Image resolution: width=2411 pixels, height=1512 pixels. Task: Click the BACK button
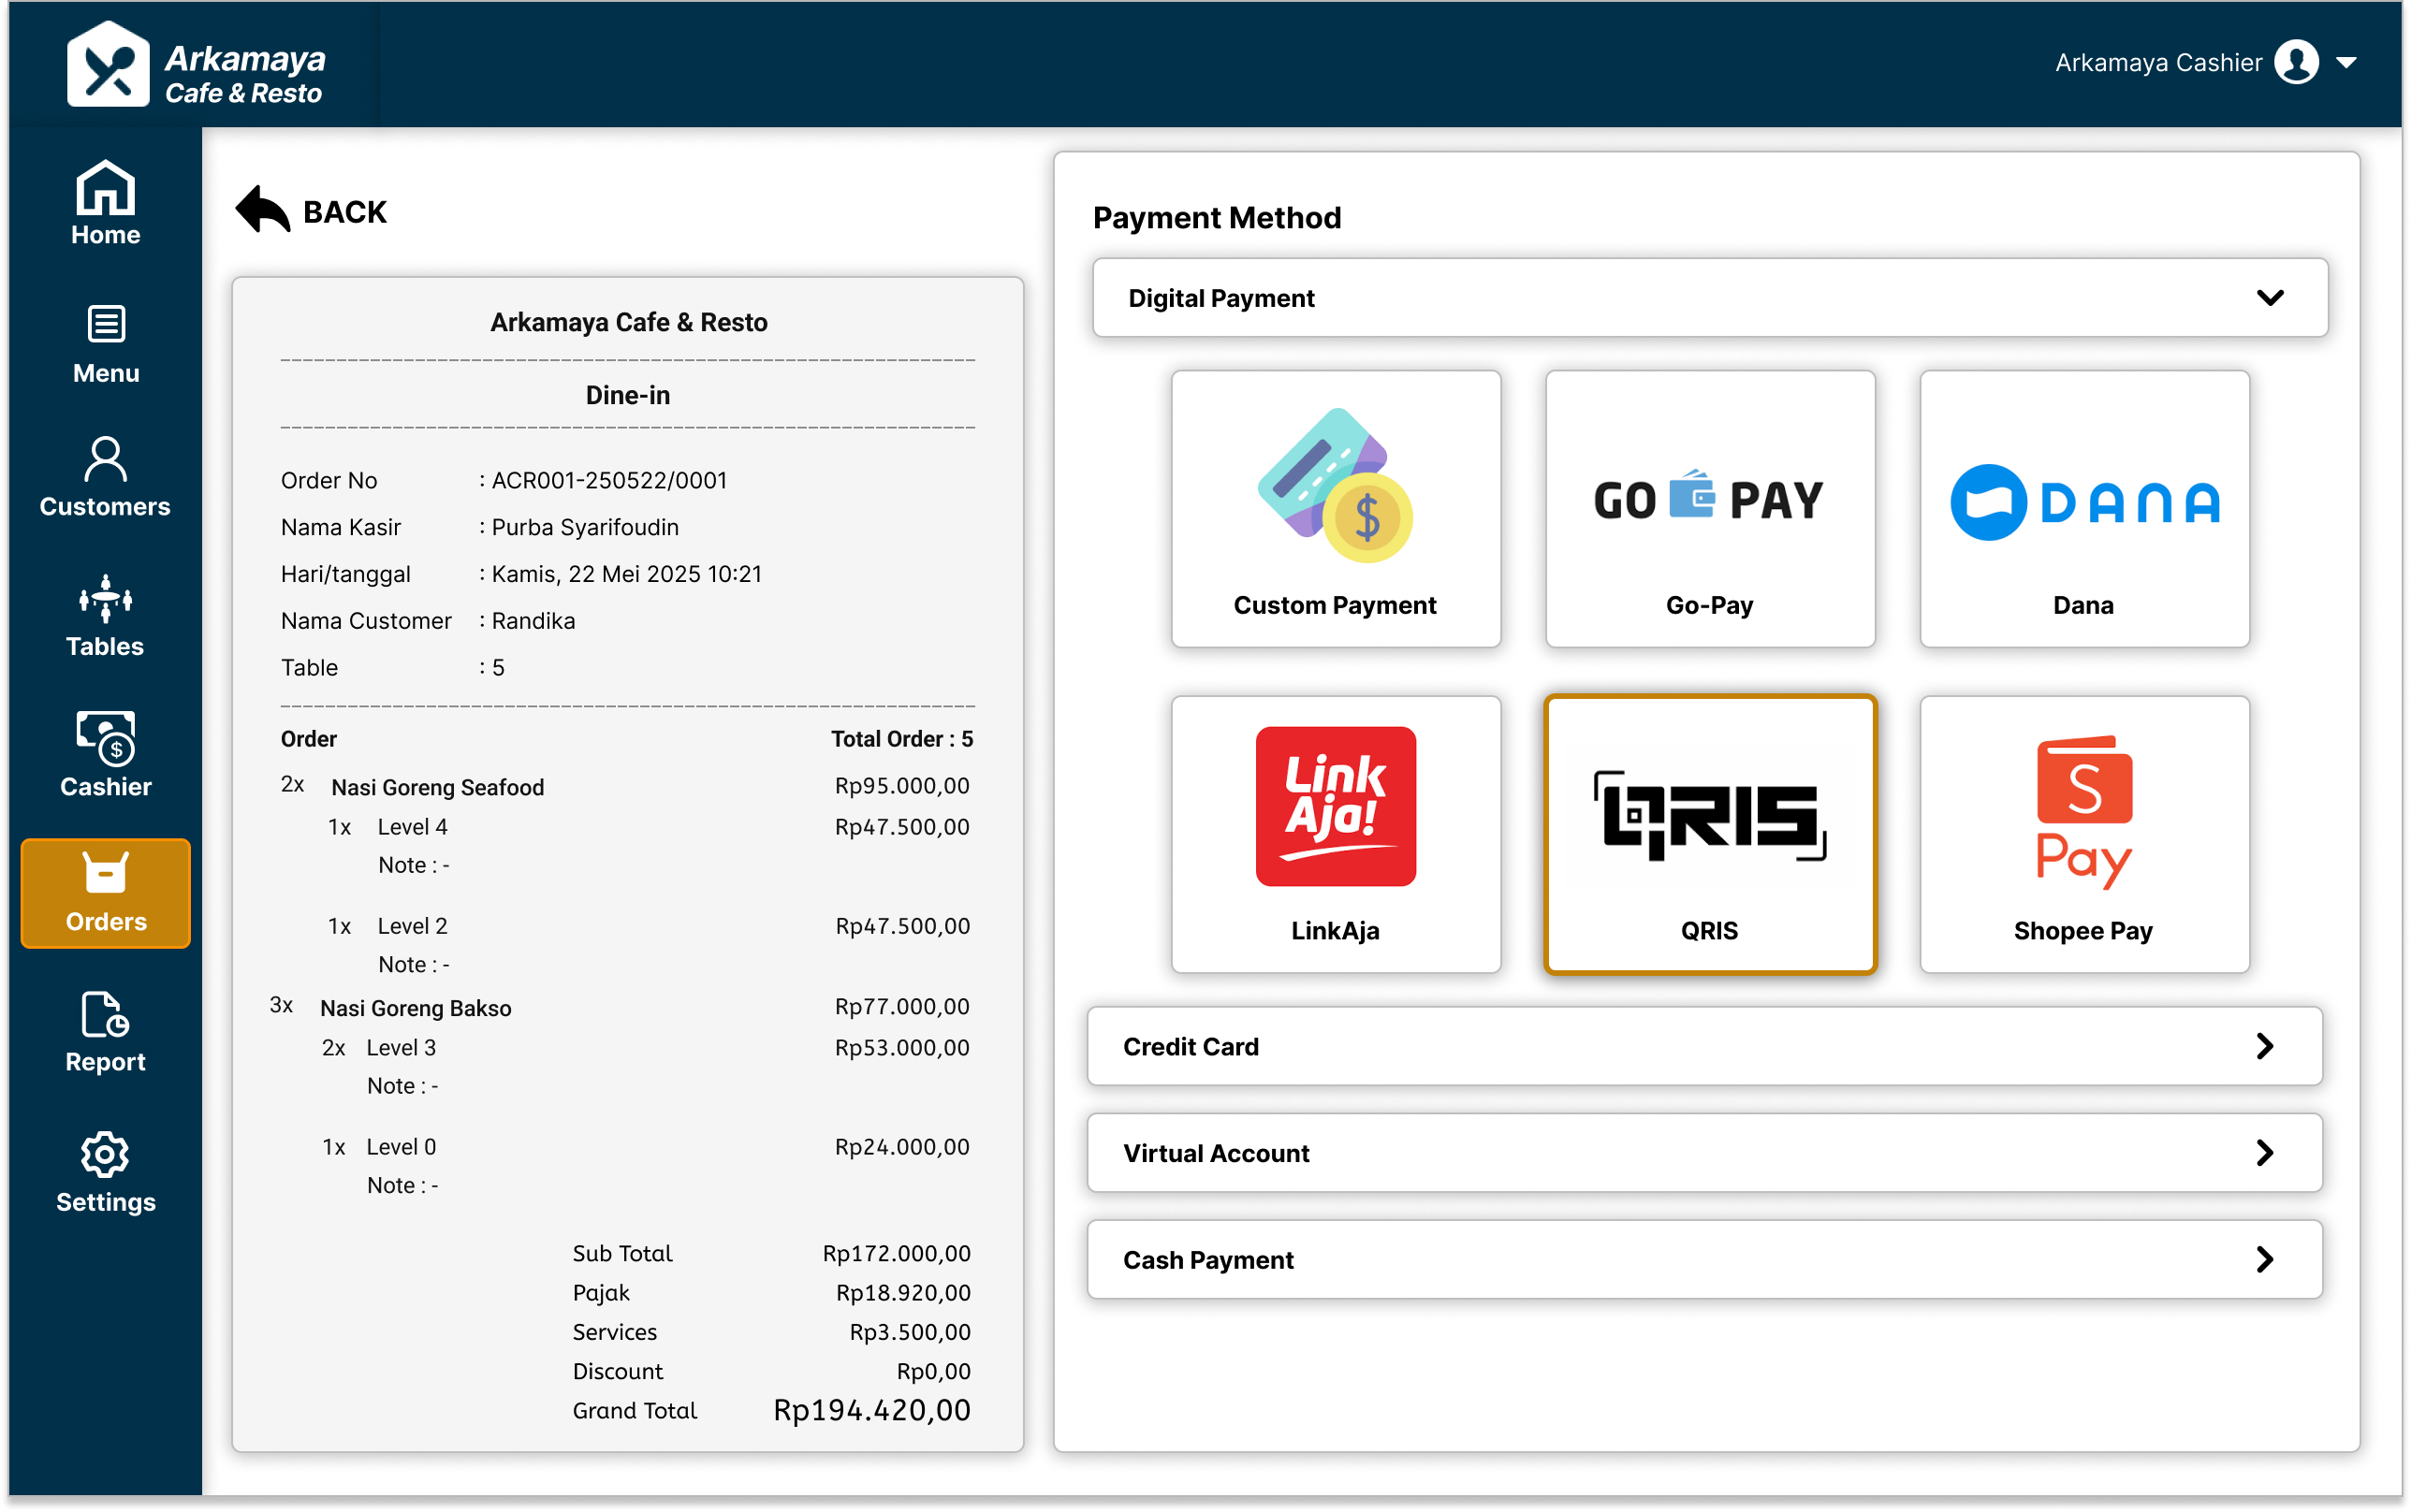pyautogui.click(x=311, y=210)
